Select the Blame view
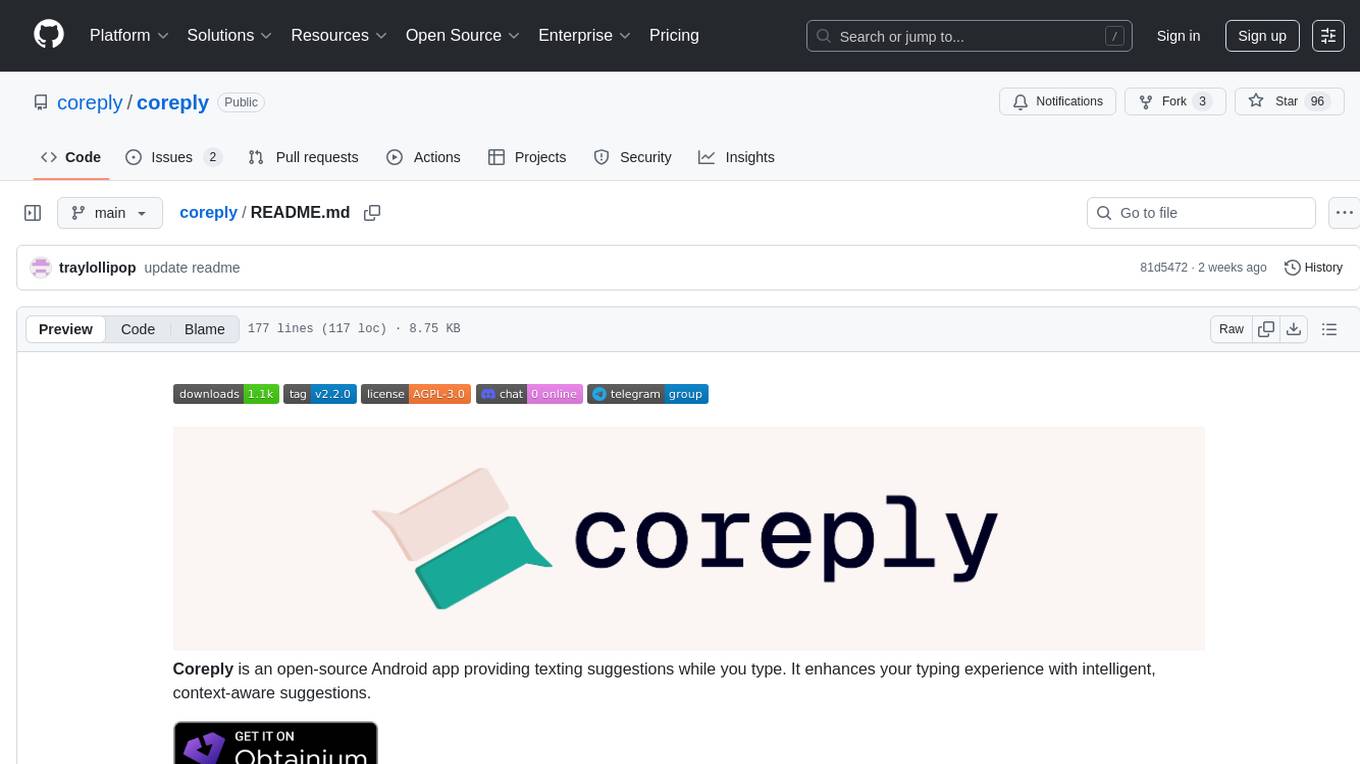Image resolution: width=1360 pixels, height=764 pixels. (204, 329)
